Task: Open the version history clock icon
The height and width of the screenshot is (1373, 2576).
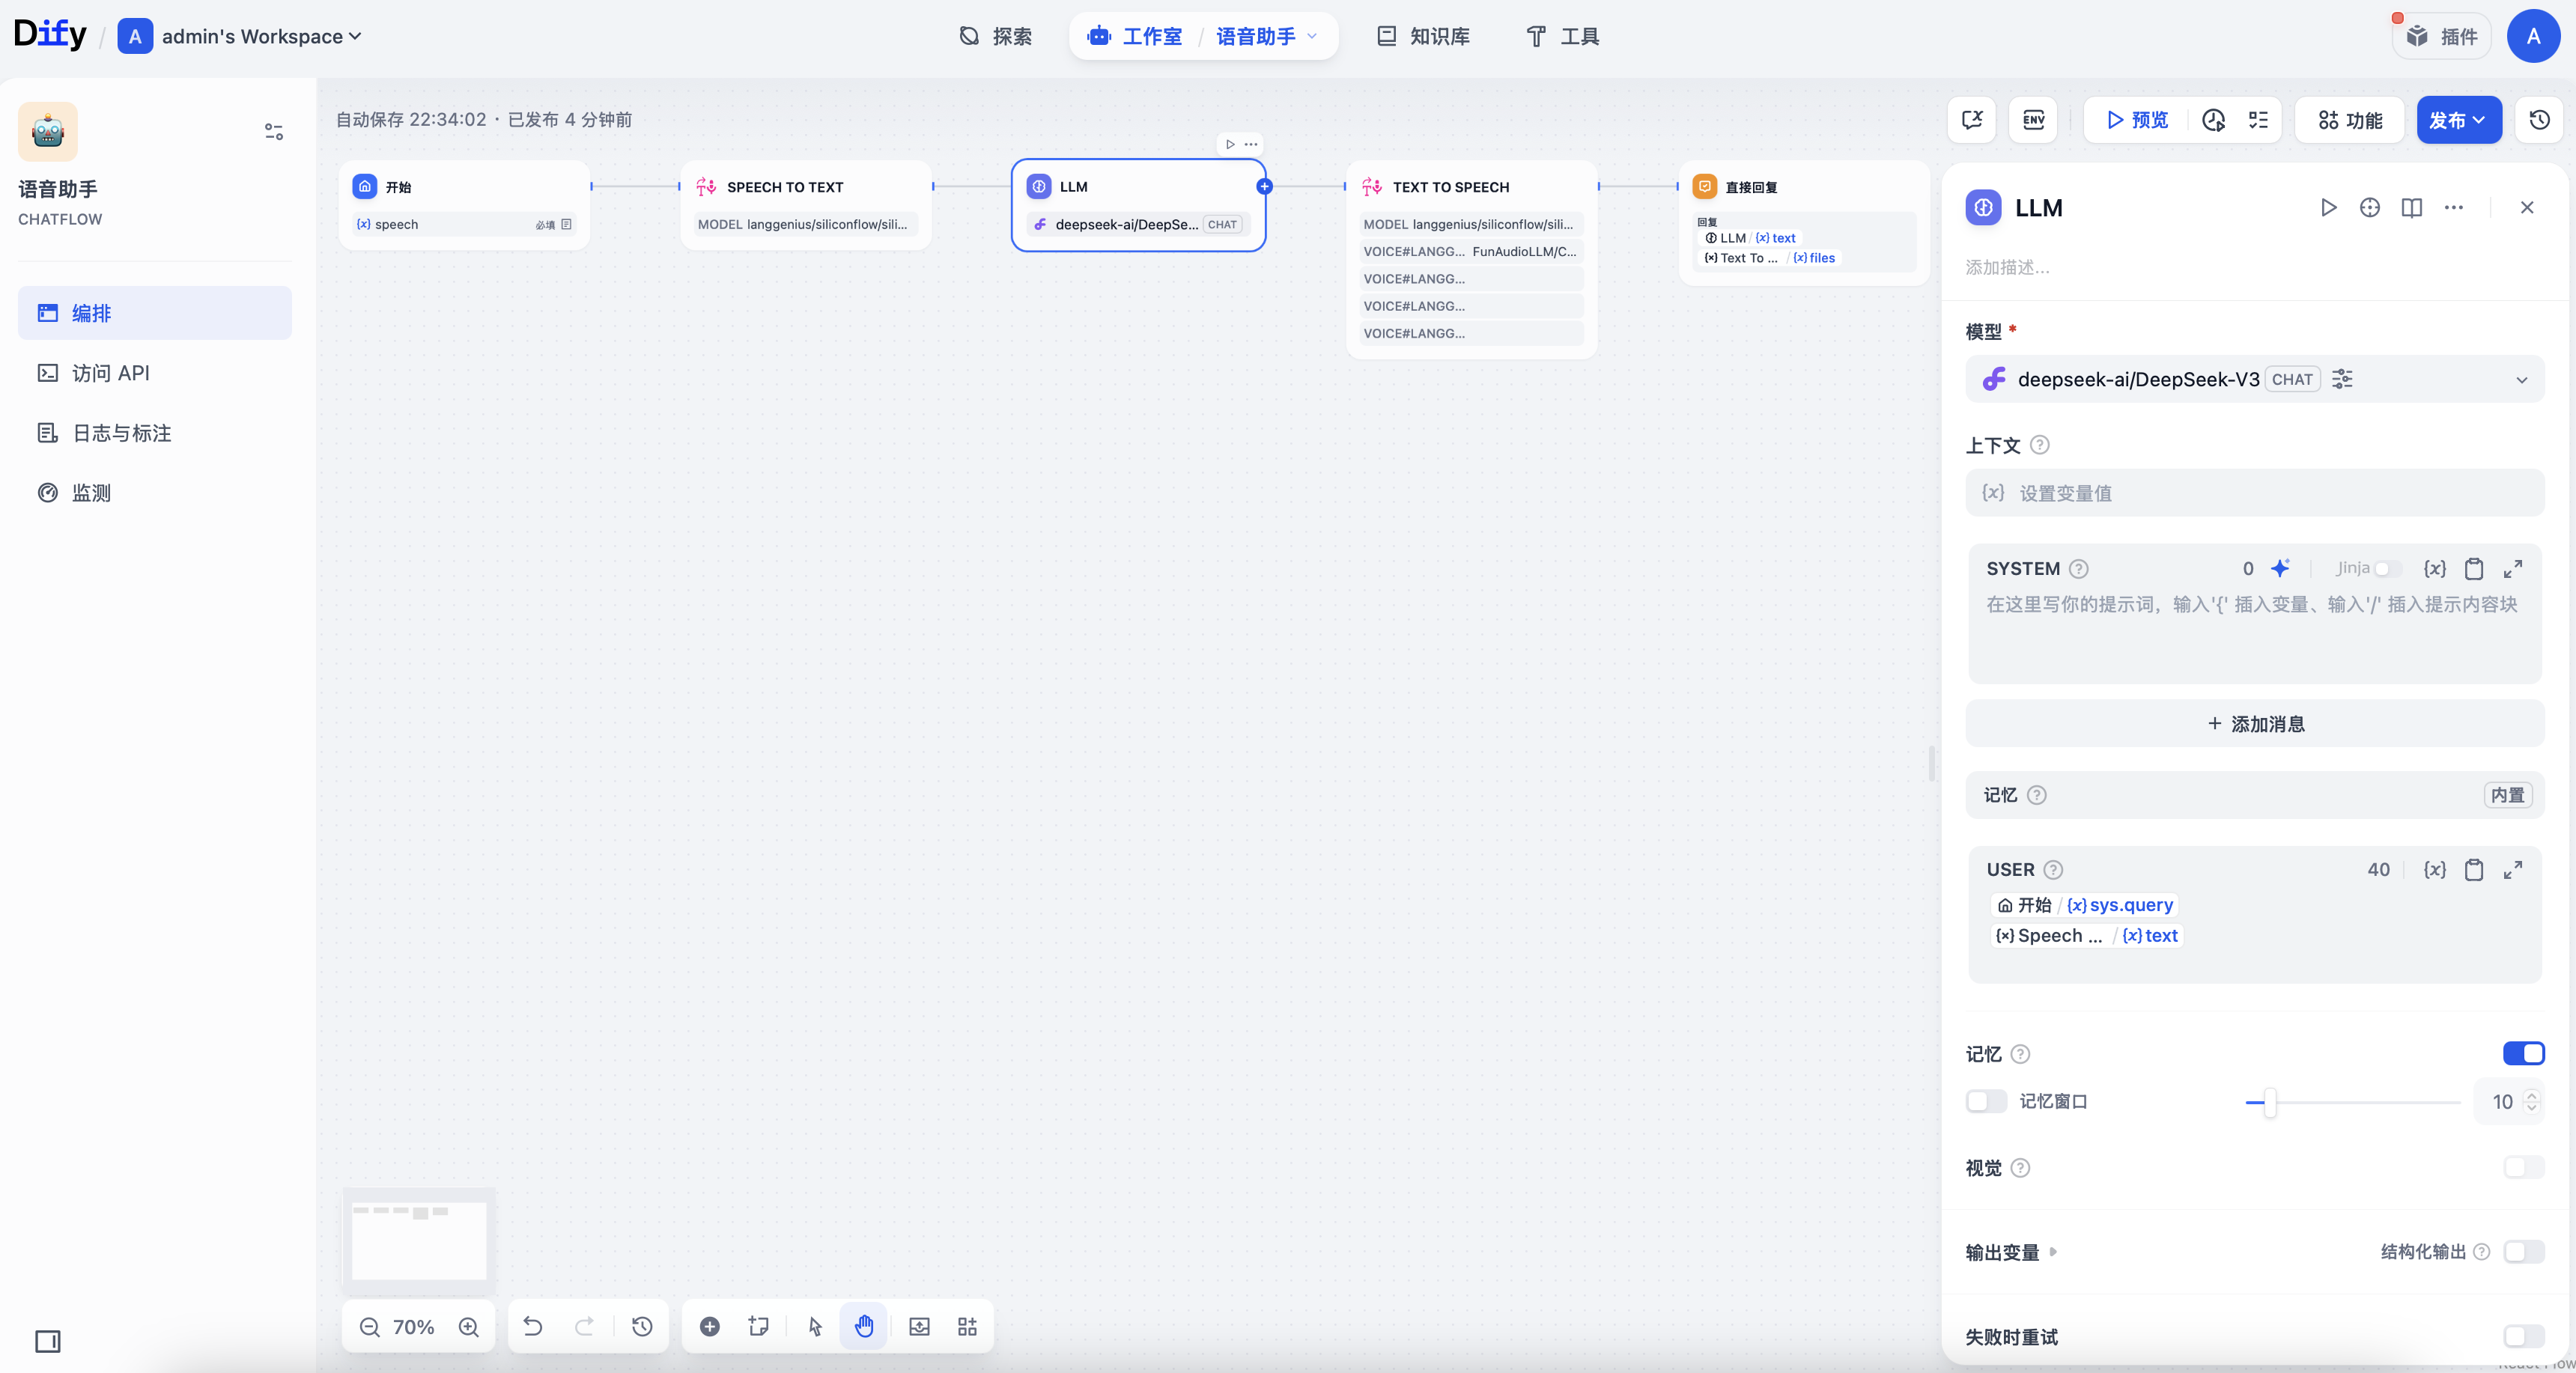Action: pos(2539,120)
